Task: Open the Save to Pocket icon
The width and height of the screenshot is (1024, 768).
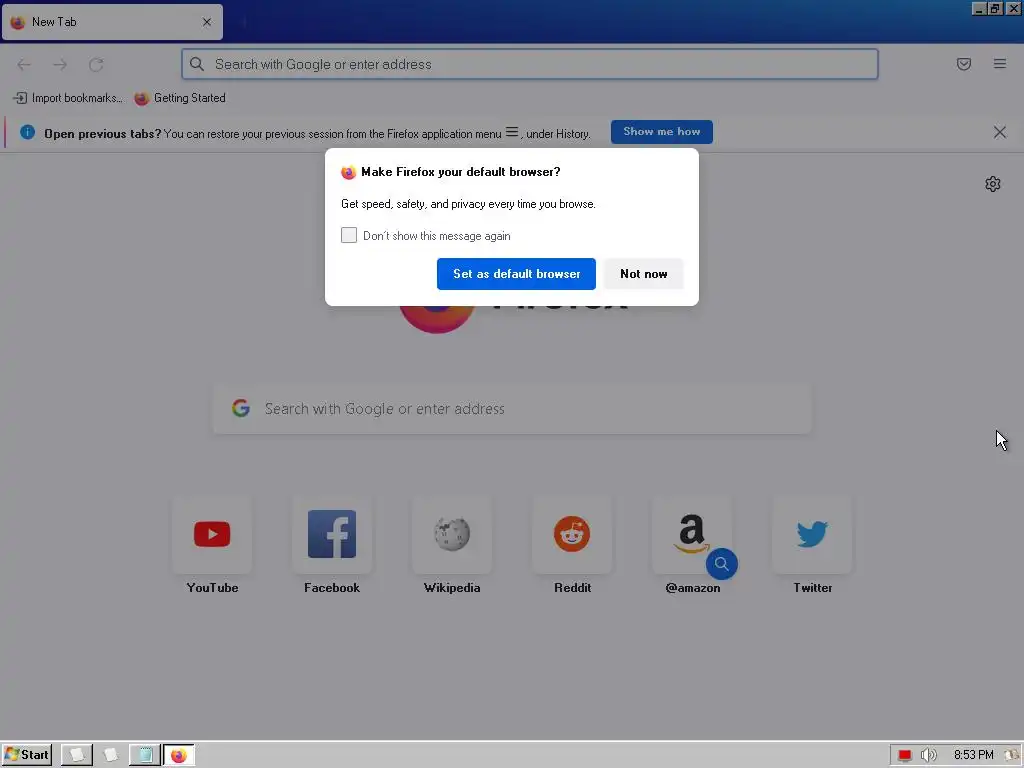Action: 963,64
